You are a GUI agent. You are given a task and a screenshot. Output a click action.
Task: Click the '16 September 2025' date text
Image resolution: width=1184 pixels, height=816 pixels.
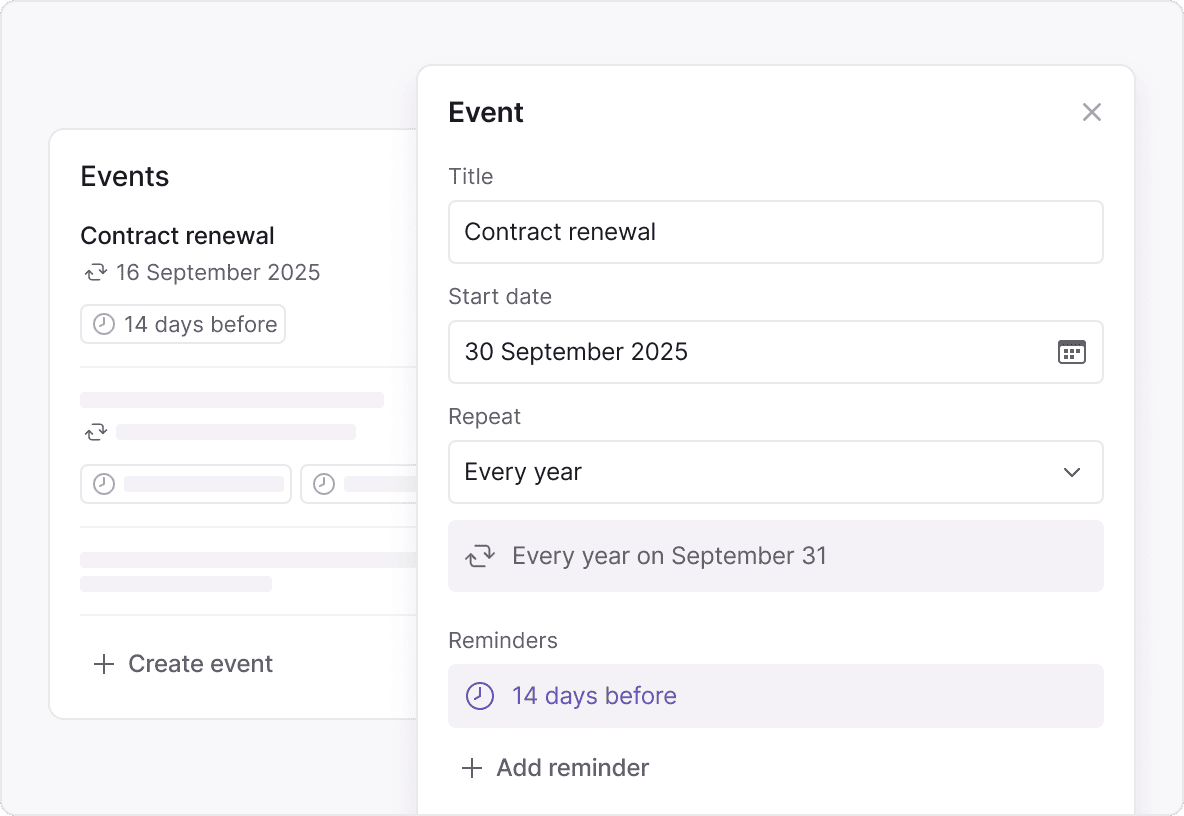(x=218, y=272)
